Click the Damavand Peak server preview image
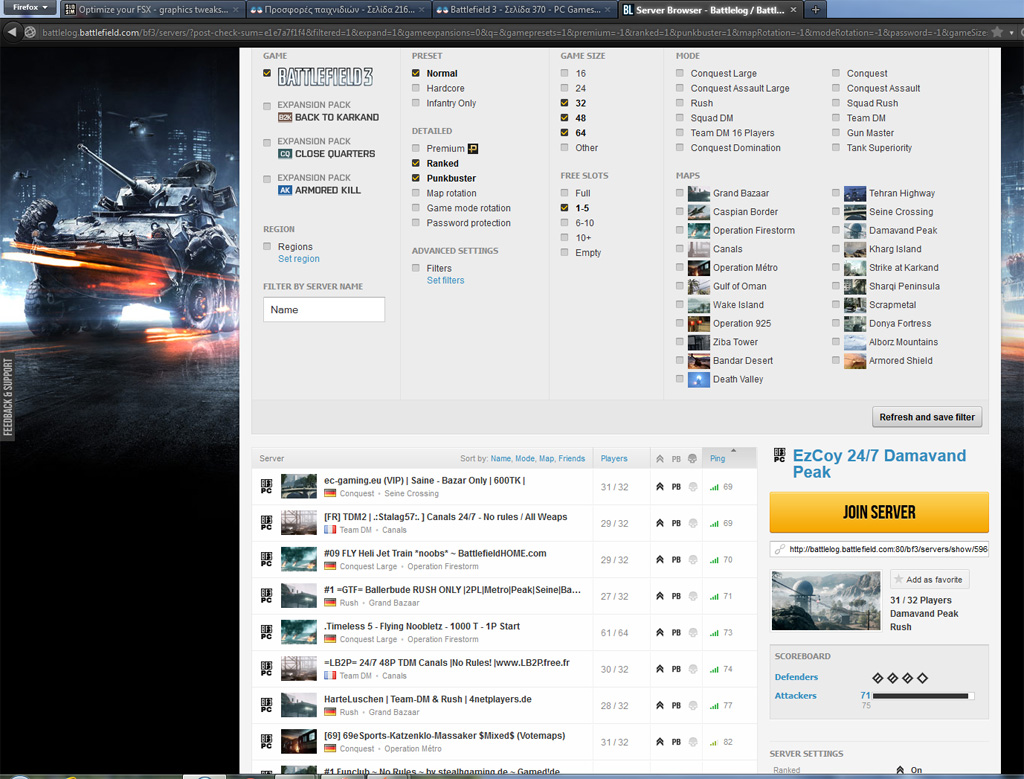The width and height of the screenshot is (1024, 779). click(x=826, y=601)
